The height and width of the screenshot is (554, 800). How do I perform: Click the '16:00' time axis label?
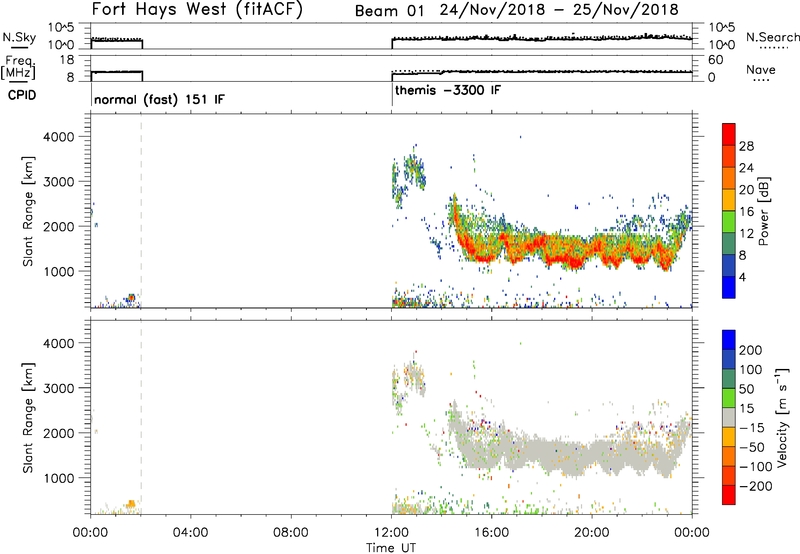pos(491,533)
